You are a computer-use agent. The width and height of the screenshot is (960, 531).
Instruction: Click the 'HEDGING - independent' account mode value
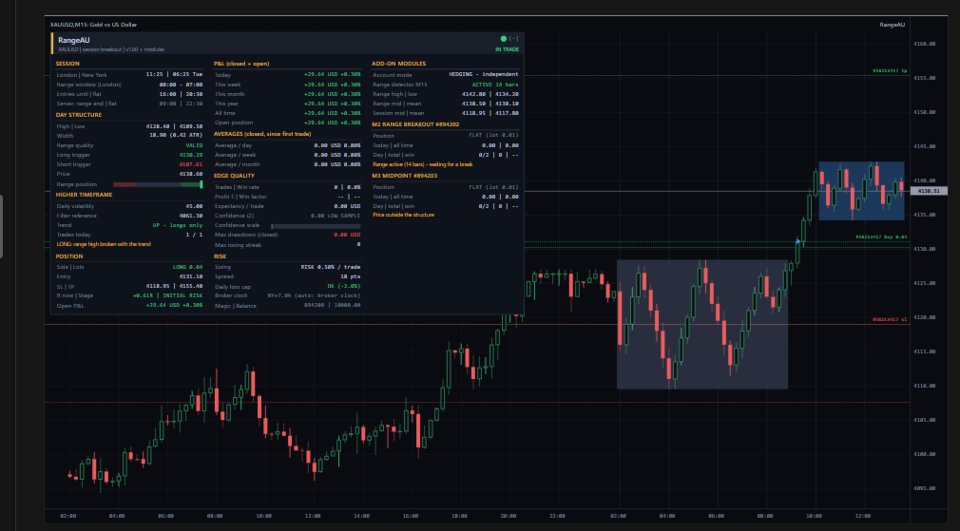tap(484, 75)
